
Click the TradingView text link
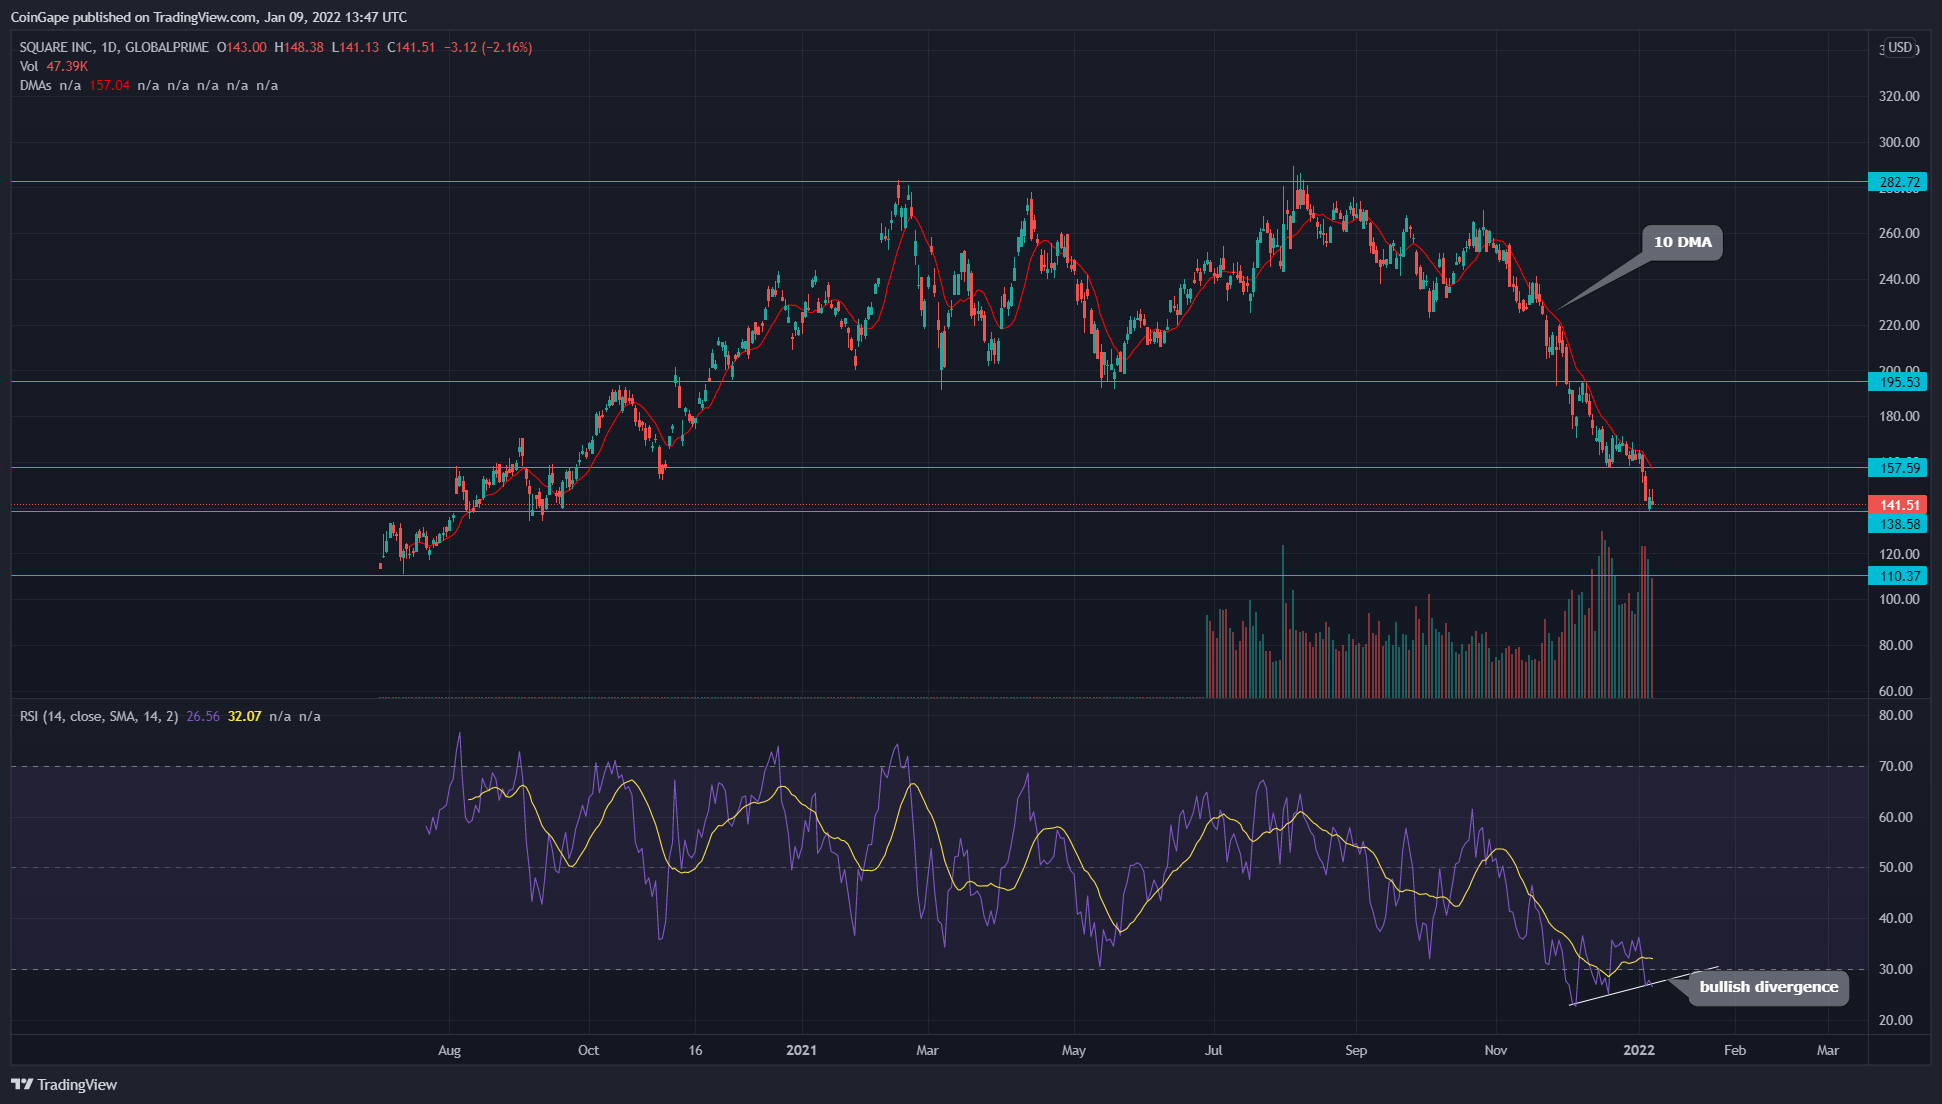click(77, 1084)
